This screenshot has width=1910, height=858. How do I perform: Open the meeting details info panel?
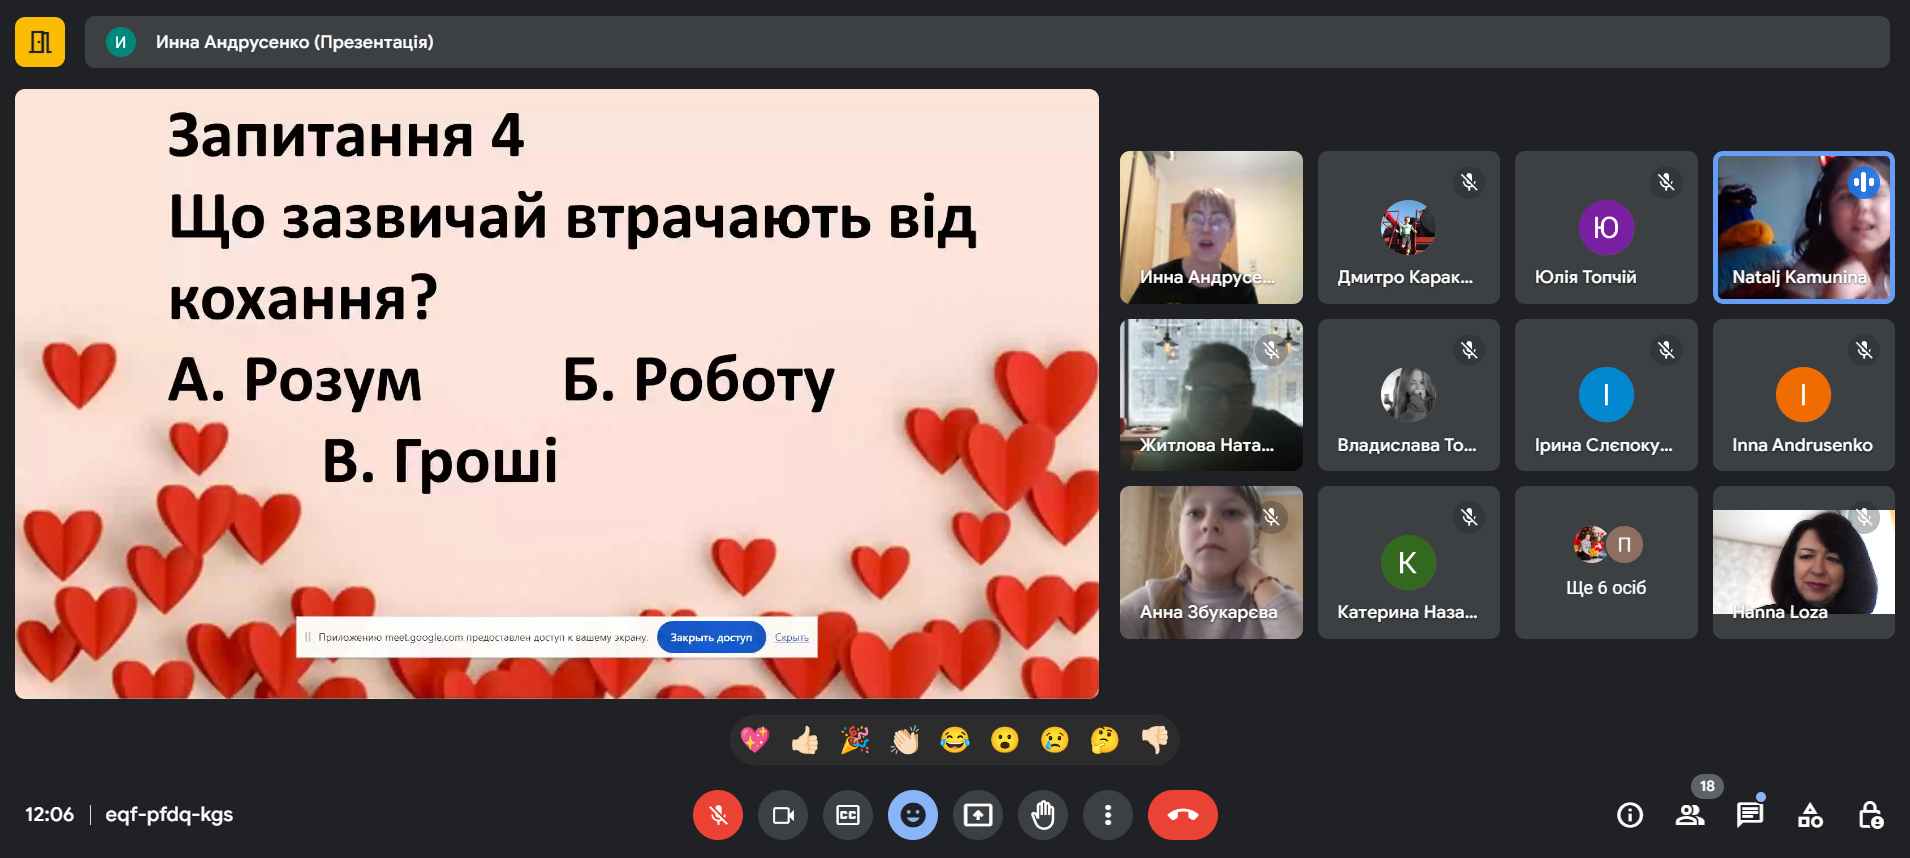point(1630,815)
